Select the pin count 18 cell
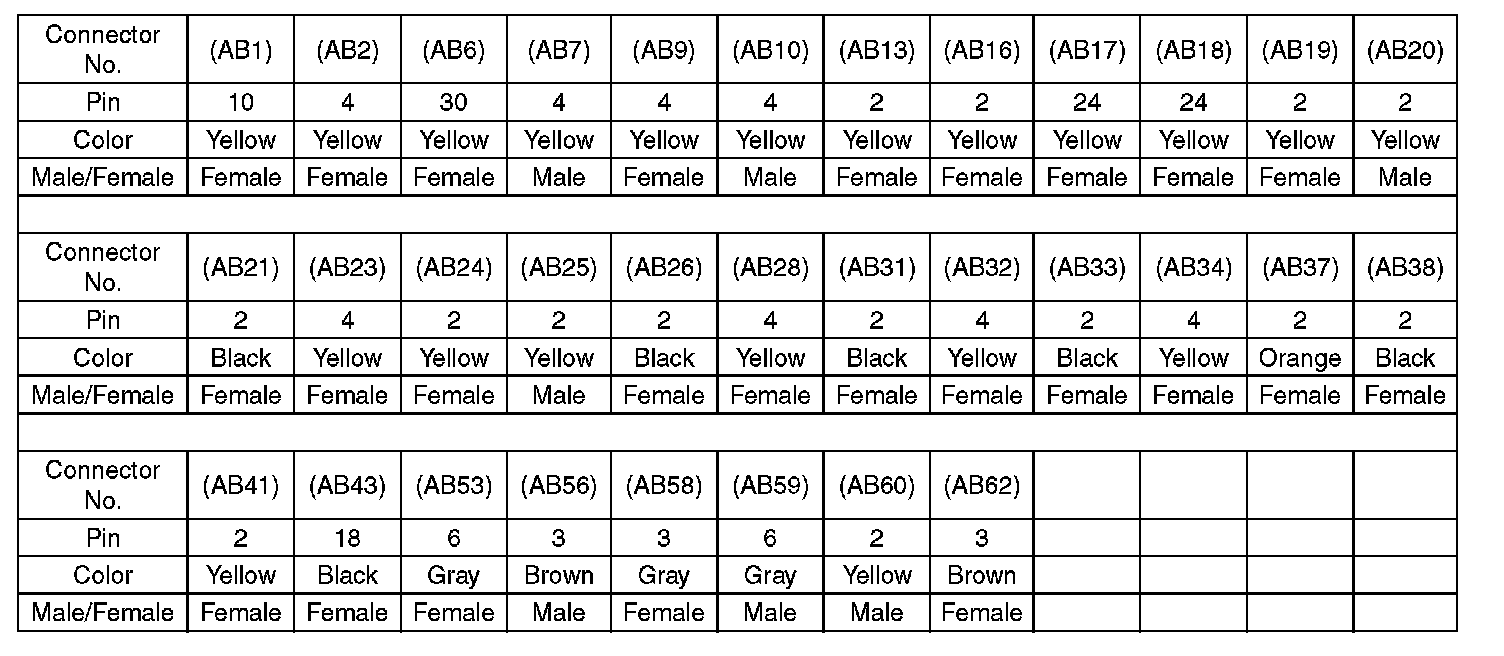The image size is (1504, 656). [x=347, y=538]
